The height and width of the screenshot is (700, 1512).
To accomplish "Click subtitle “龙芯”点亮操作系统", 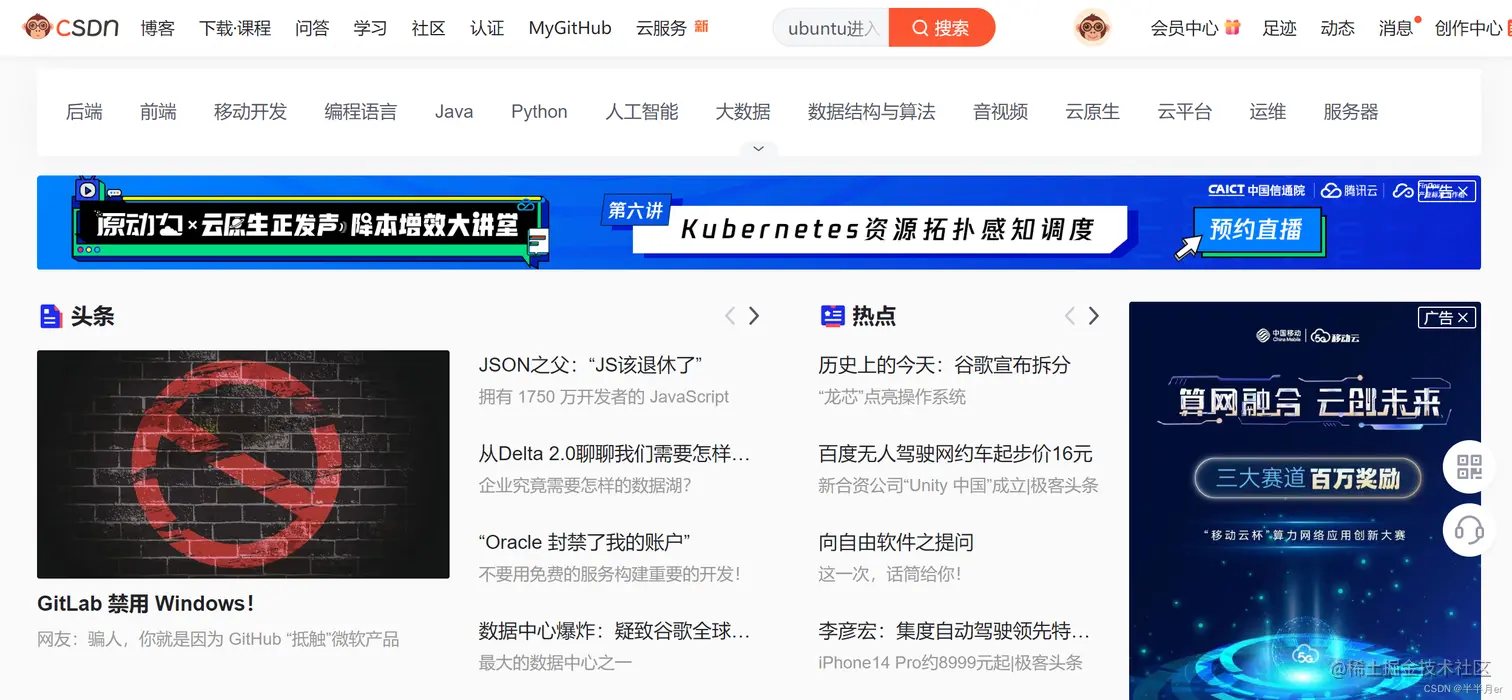I will click(892, 397).
